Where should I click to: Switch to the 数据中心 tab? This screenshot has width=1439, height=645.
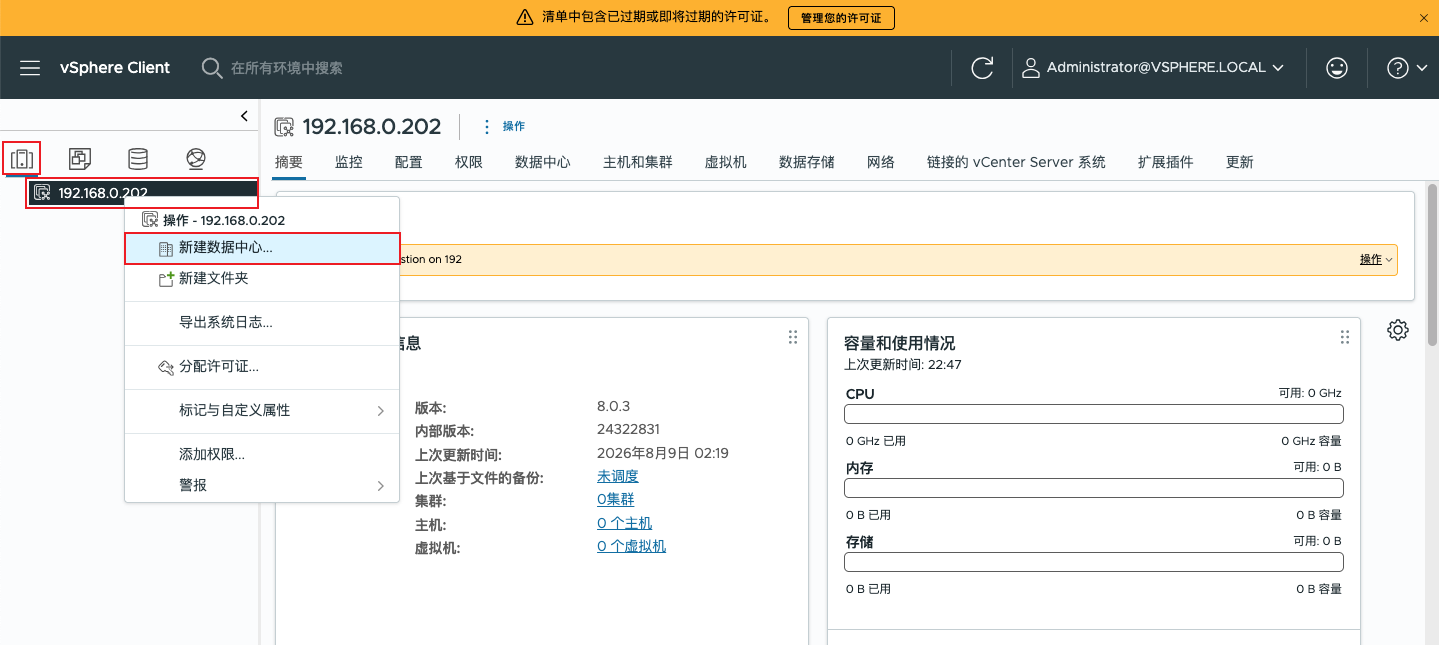pyautogui.click(x=543, y=162)
